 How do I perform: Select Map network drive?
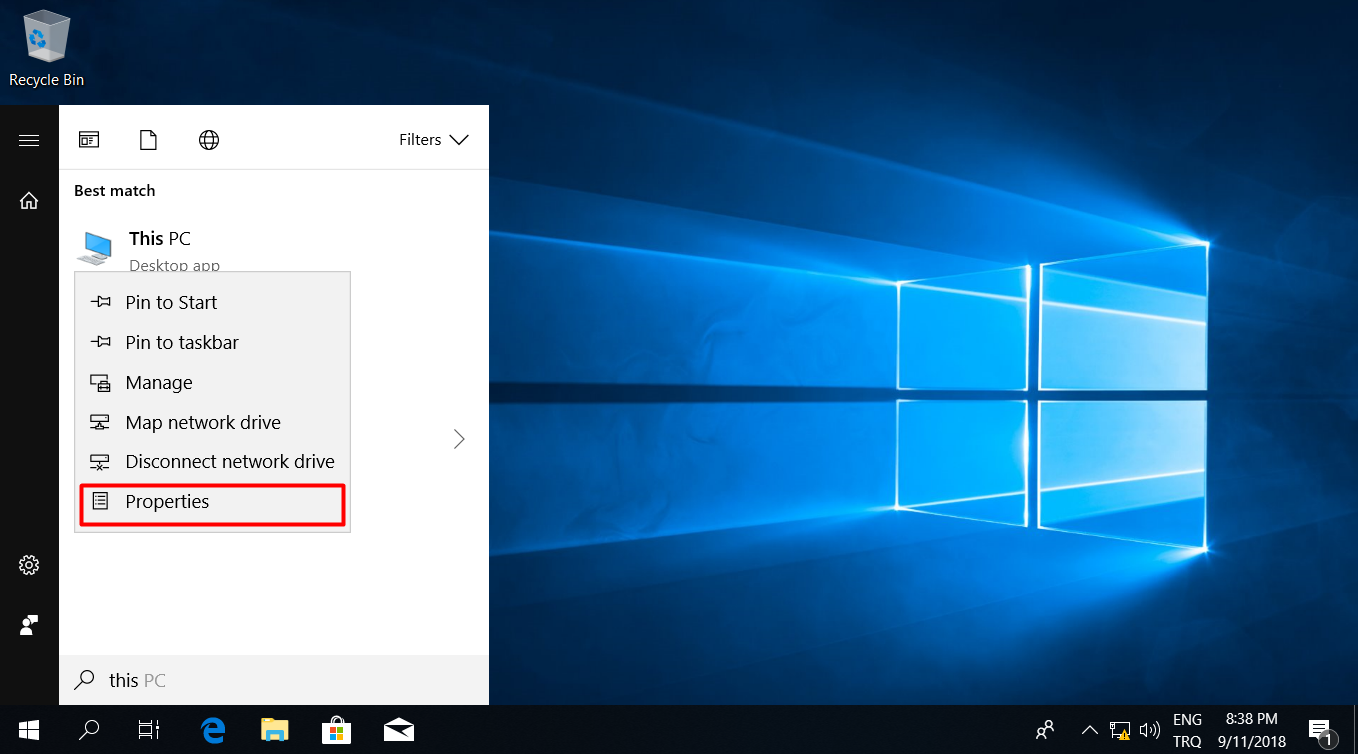213,422
